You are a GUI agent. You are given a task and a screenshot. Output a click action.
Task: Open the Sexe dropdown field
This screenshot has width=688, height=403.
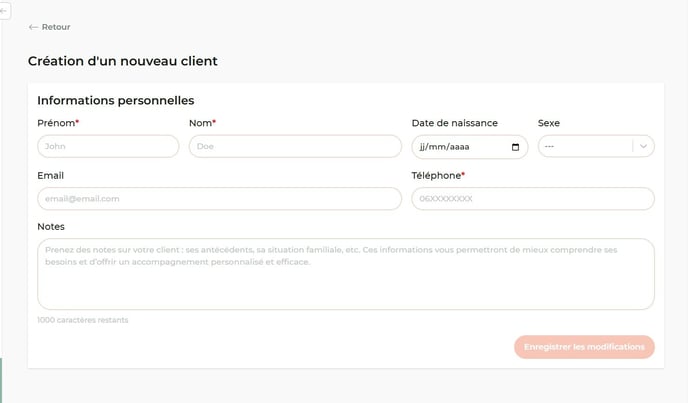pos(585,147)
